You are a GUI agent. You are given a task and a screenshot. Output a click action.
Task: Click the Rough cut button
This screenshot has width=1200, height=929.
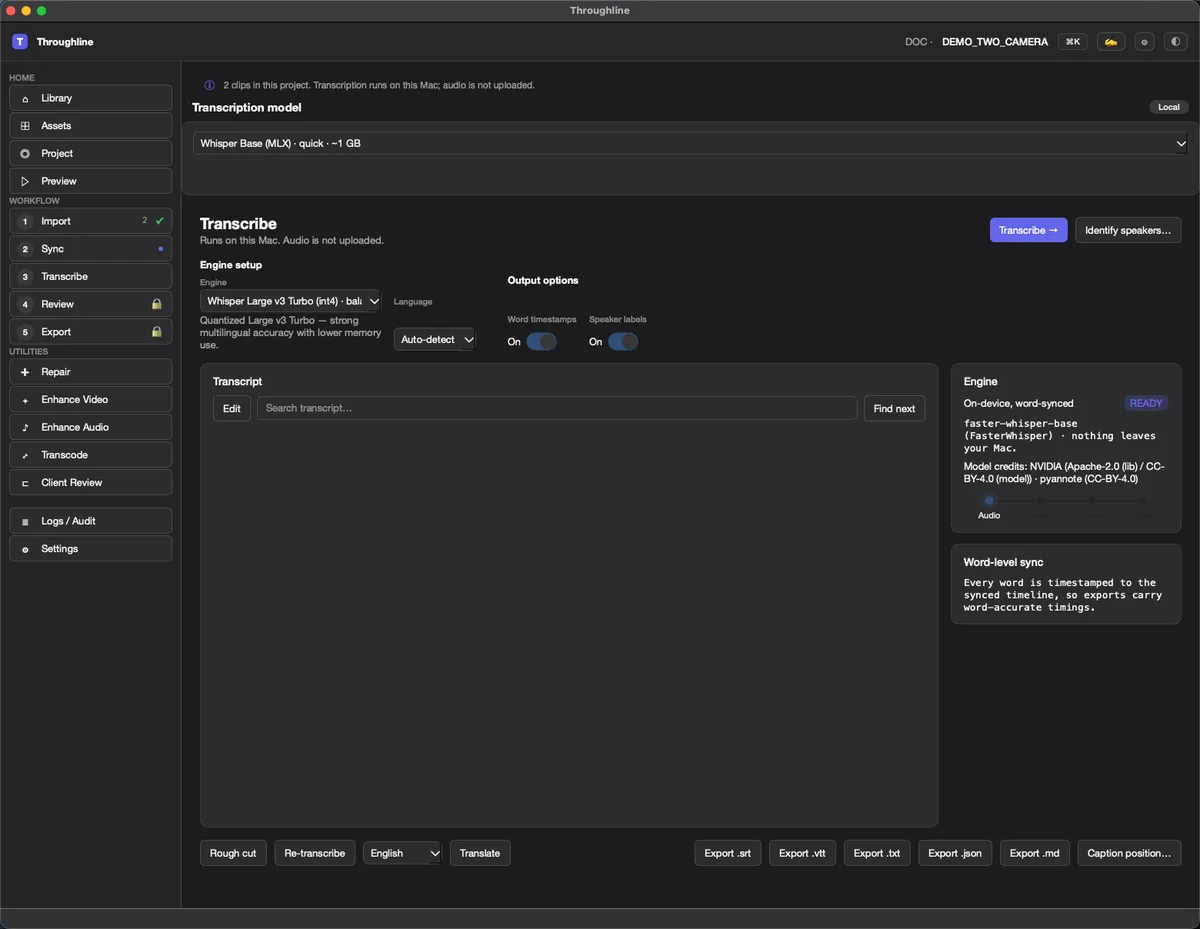pyautogui.click(x=233, y=853)
